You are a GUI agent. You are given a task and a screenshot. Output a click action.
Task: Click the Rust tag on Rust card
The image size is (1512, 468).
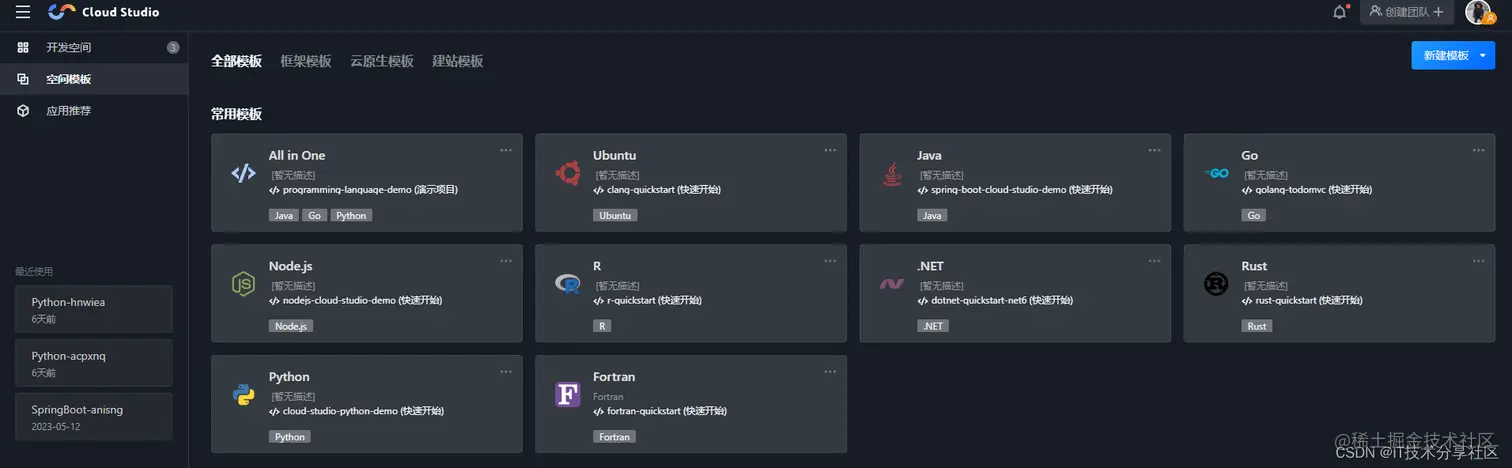point(1257,326)
